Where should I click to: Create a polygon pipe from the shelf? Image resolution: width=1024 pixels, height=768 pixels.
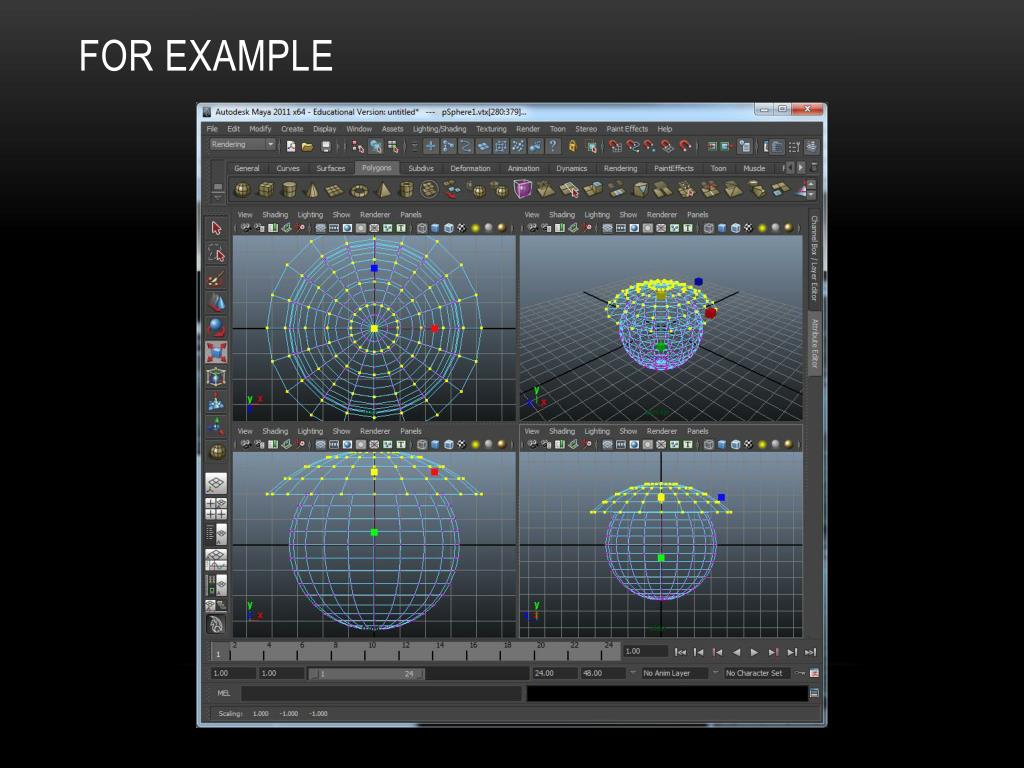406,190
